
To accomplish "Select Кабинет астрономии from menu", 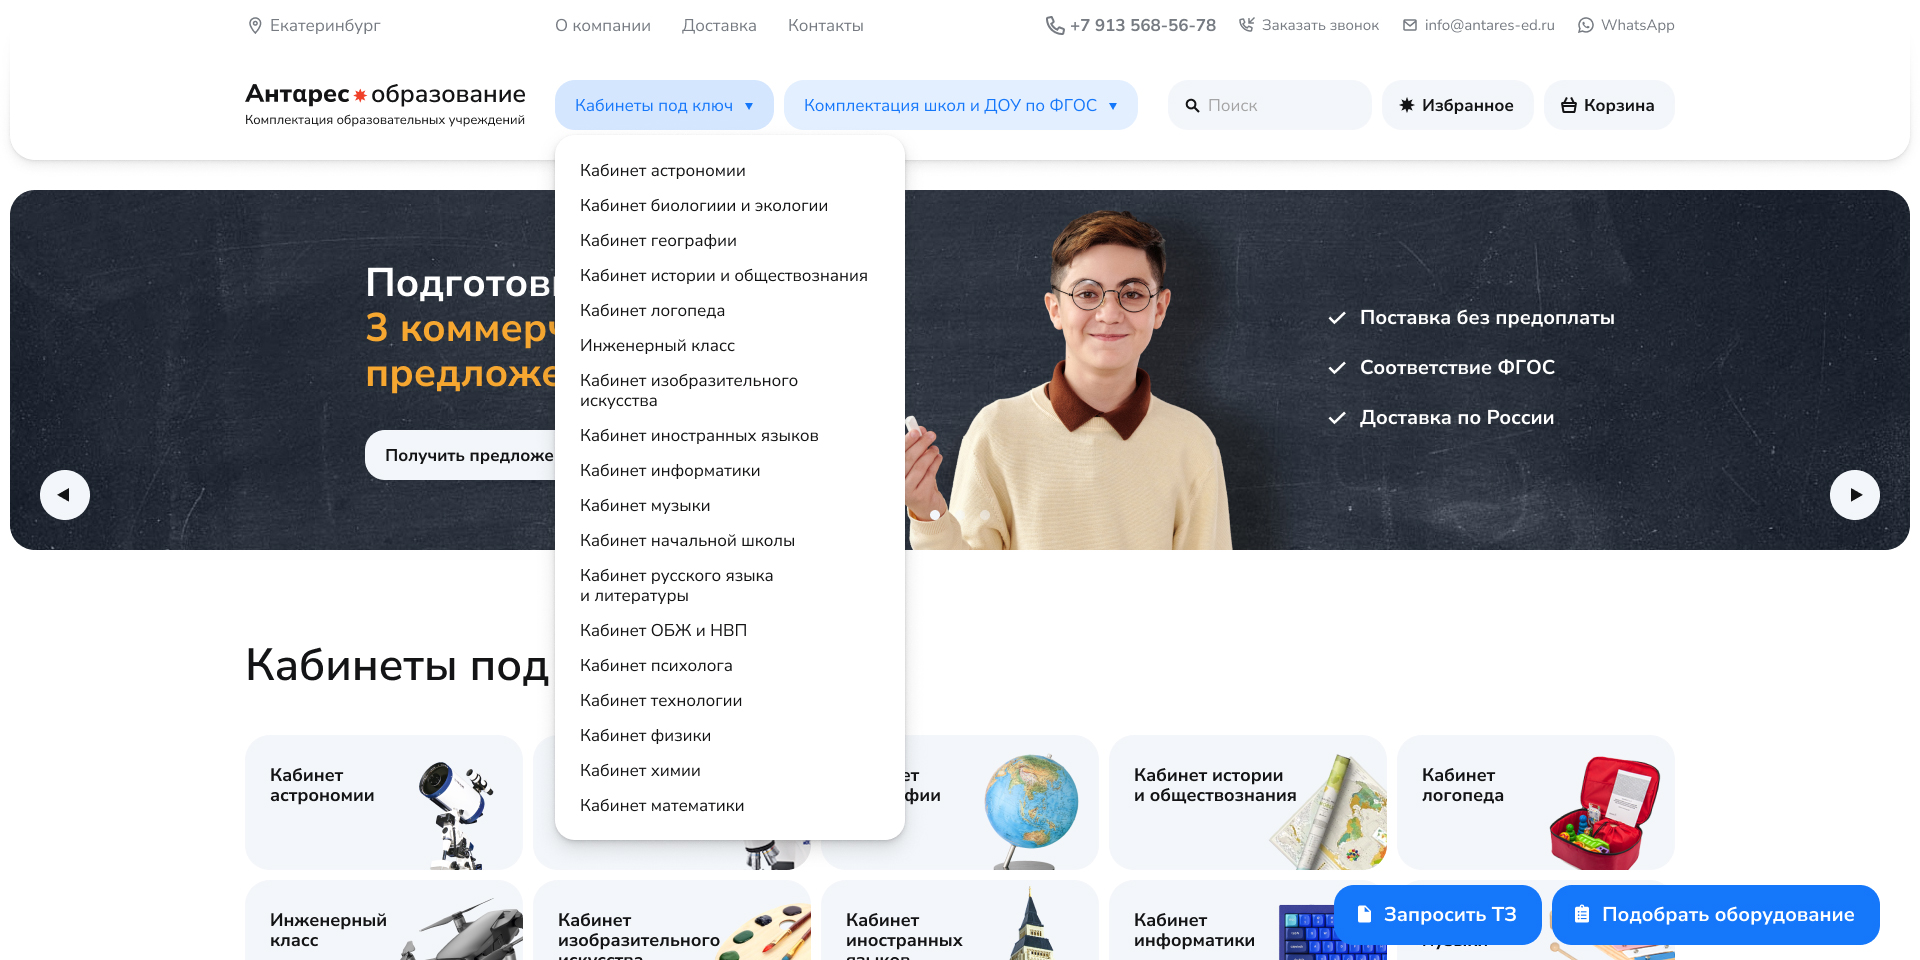I will point(663,170).
